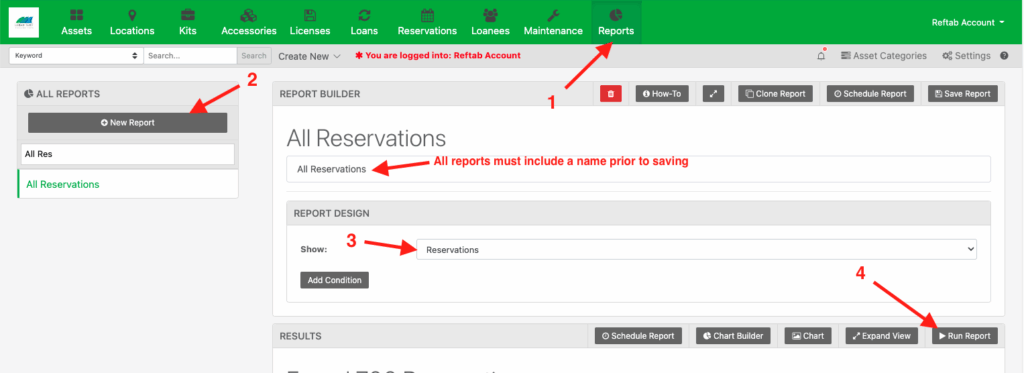Delete report with red trash button

pyautogui.click(x=611, y=94)
